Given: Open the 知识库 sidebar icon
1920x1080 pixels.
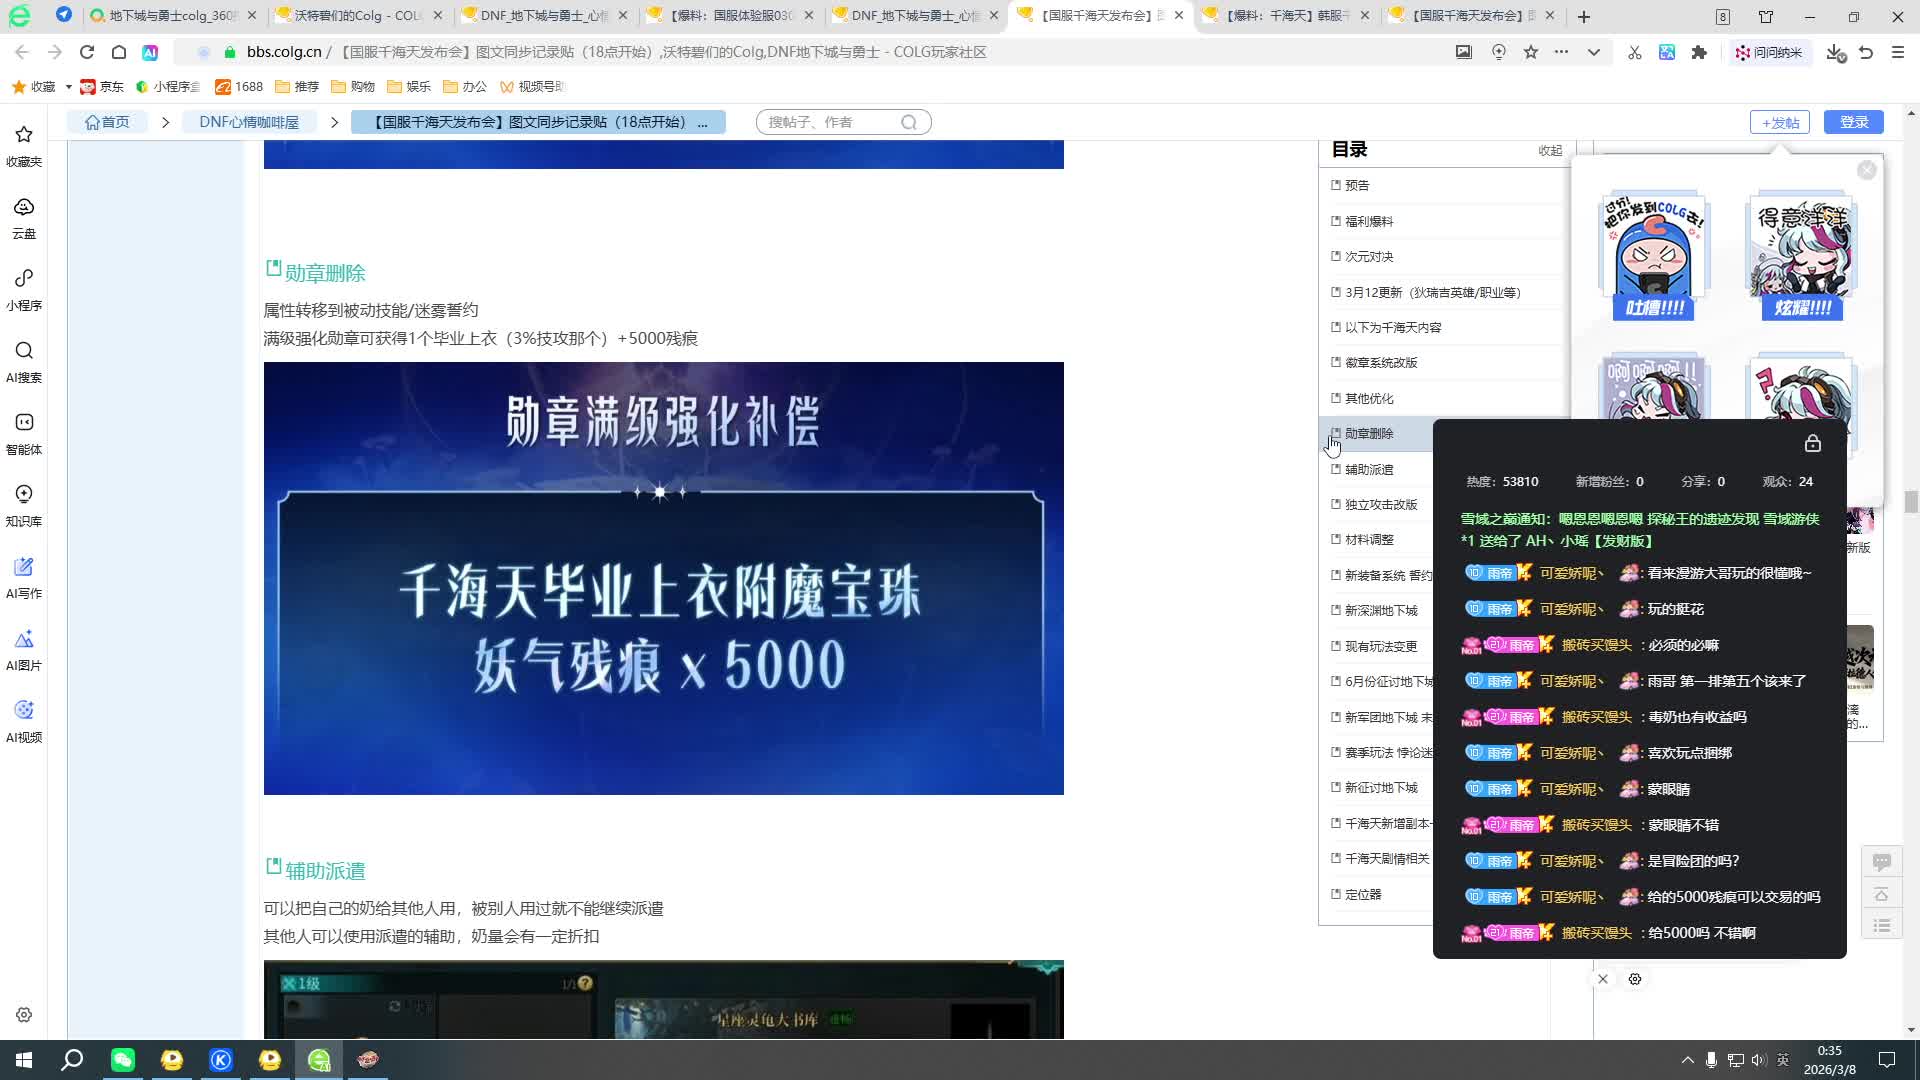Looking at the screenshot, I should pyautogui.click(x=24, y=503).
